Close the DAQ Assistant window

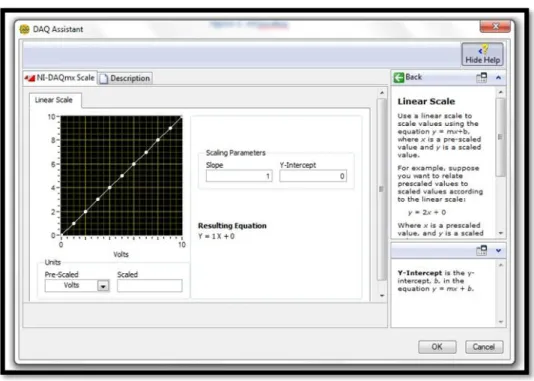tap(495, 26)
